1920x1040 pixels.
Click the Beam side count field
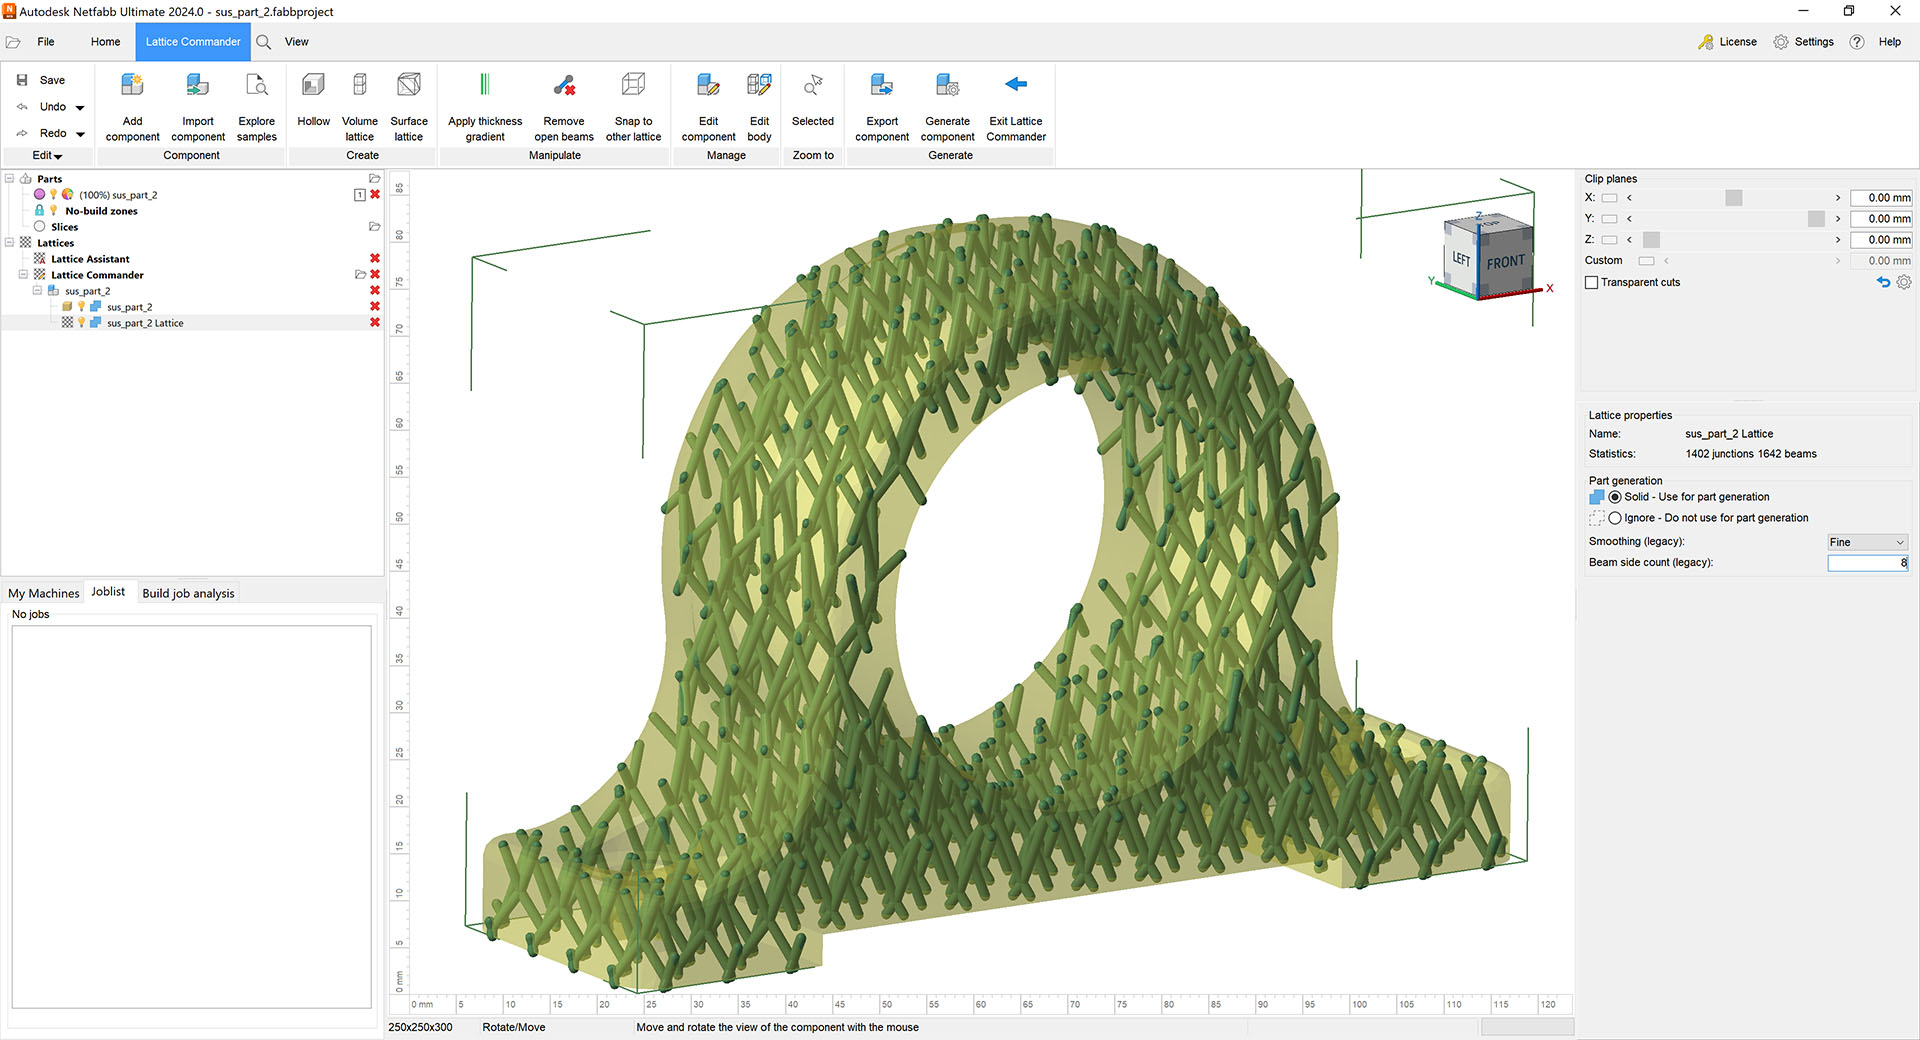(x=1866, y=563)
